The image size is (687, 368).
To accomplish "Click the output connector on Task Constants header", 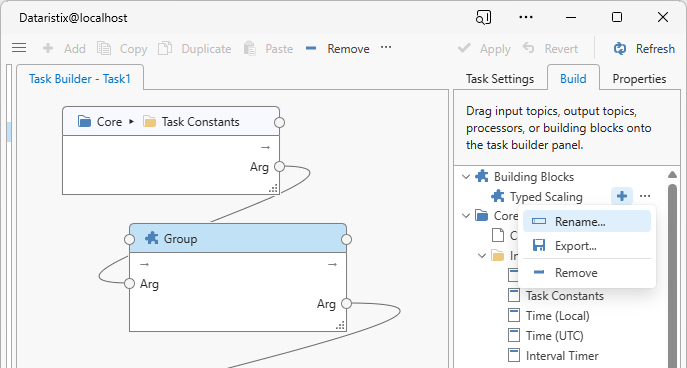I will pyautogui.click(x=279, y=122).
